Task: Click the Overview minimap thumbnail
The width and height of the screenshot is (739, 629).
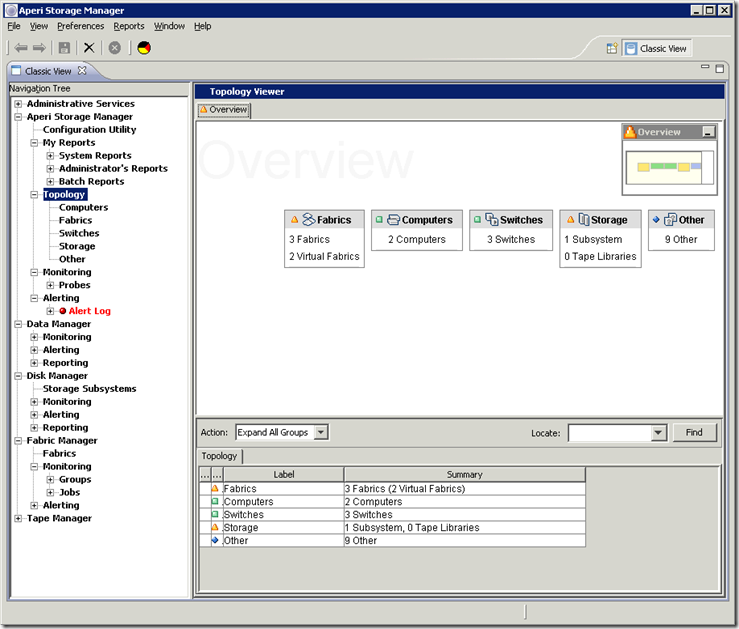Action: (669, 167)
